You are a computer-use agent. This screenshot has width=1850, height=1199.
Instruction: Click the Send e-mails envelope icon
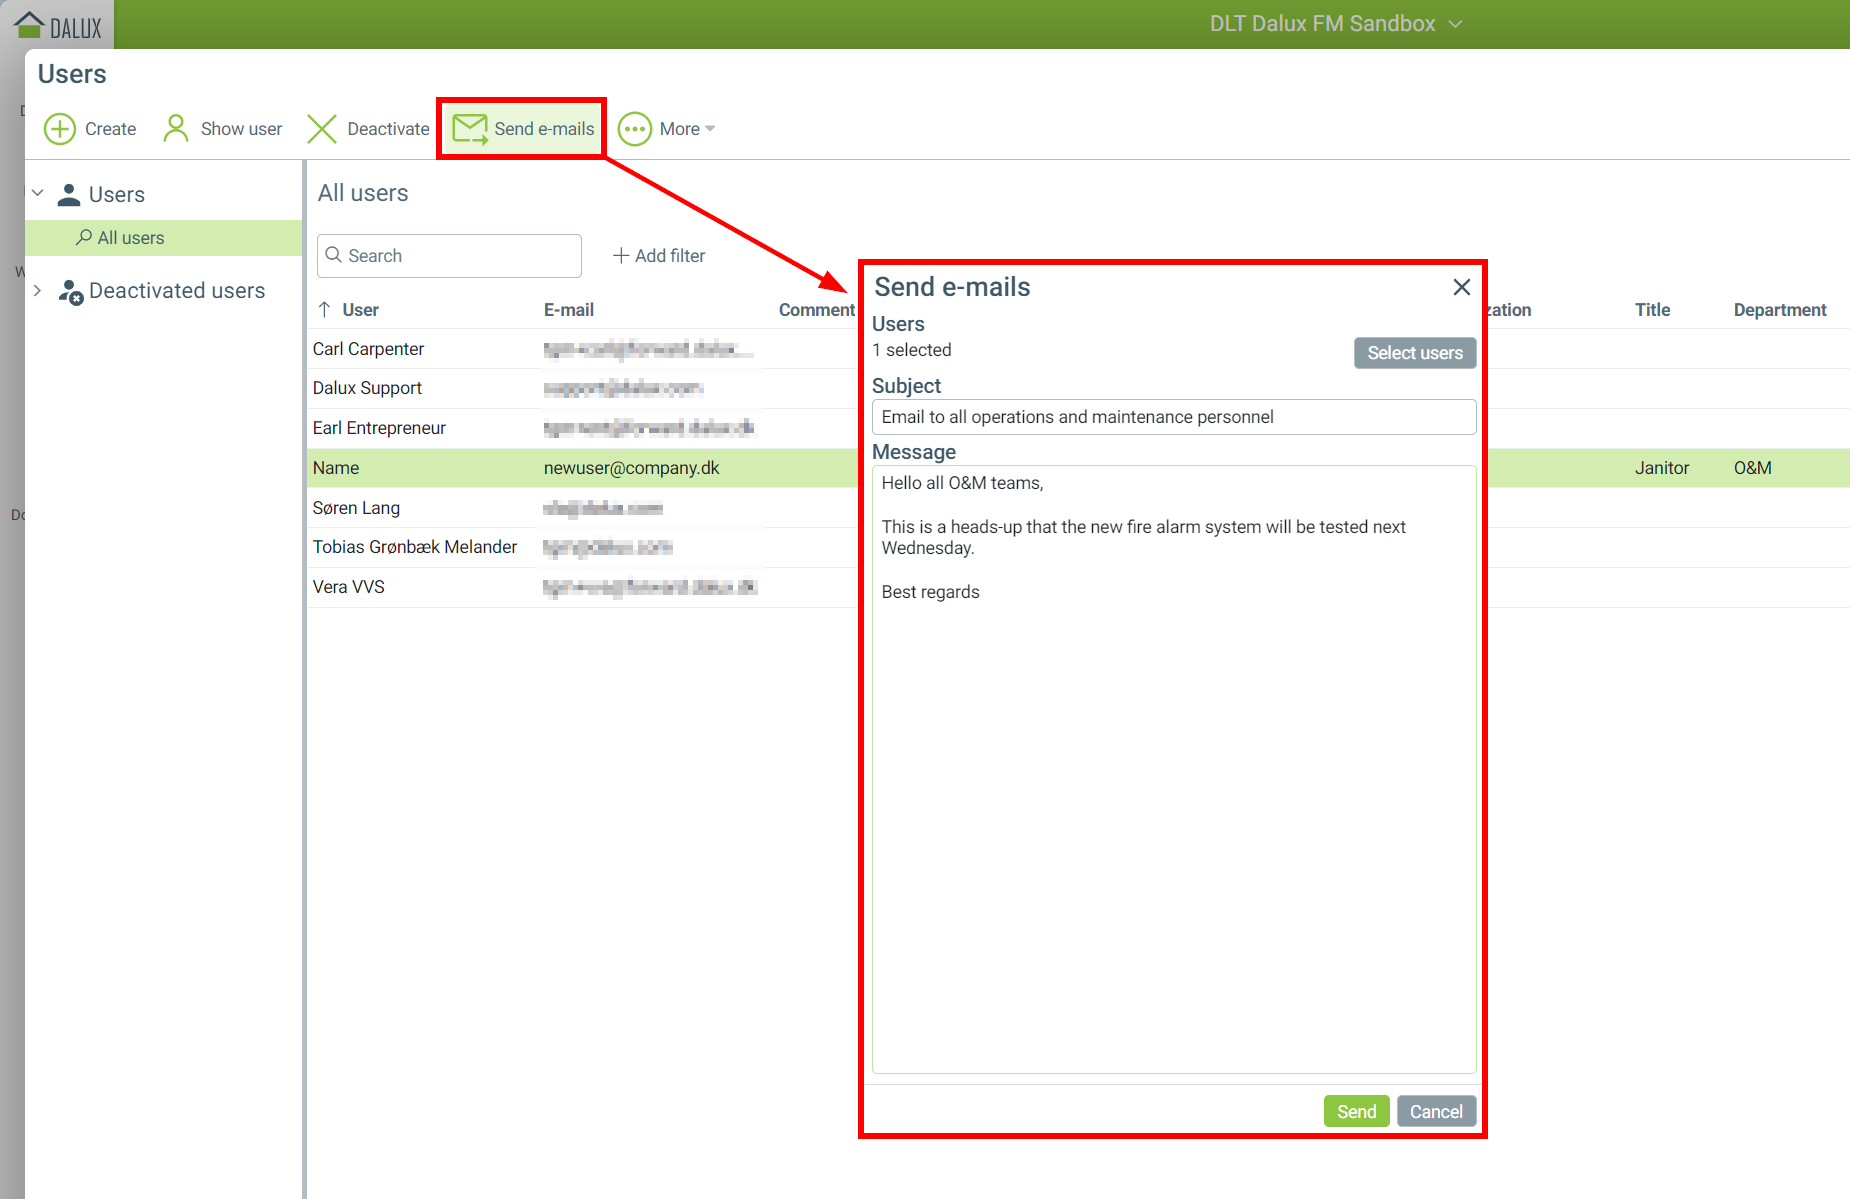tap(469, 129)
